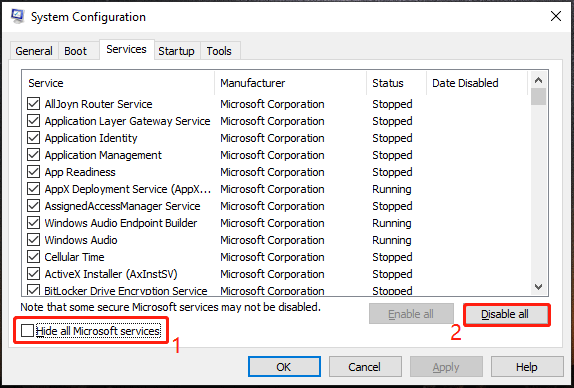Click the Cancel button

365,367
